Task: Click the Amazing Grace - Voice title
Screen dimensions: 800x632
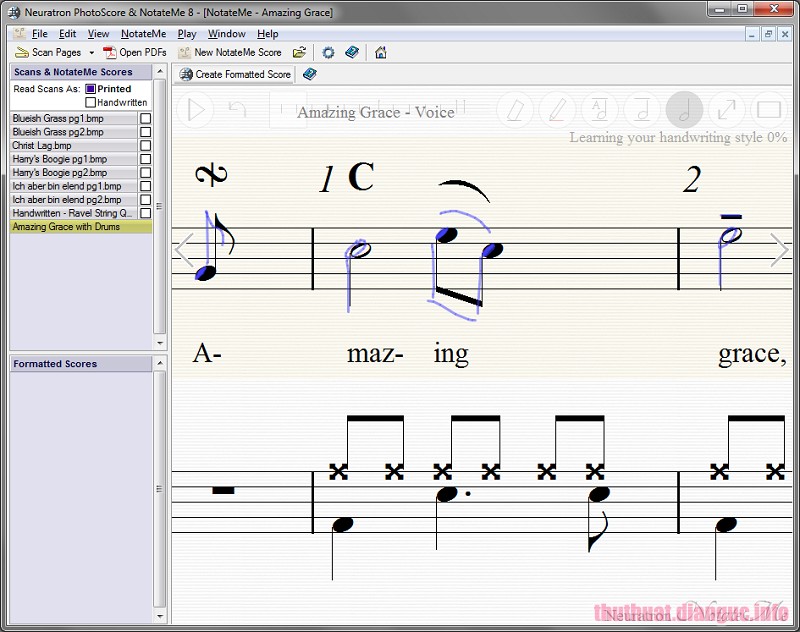Action: (376, 112)
